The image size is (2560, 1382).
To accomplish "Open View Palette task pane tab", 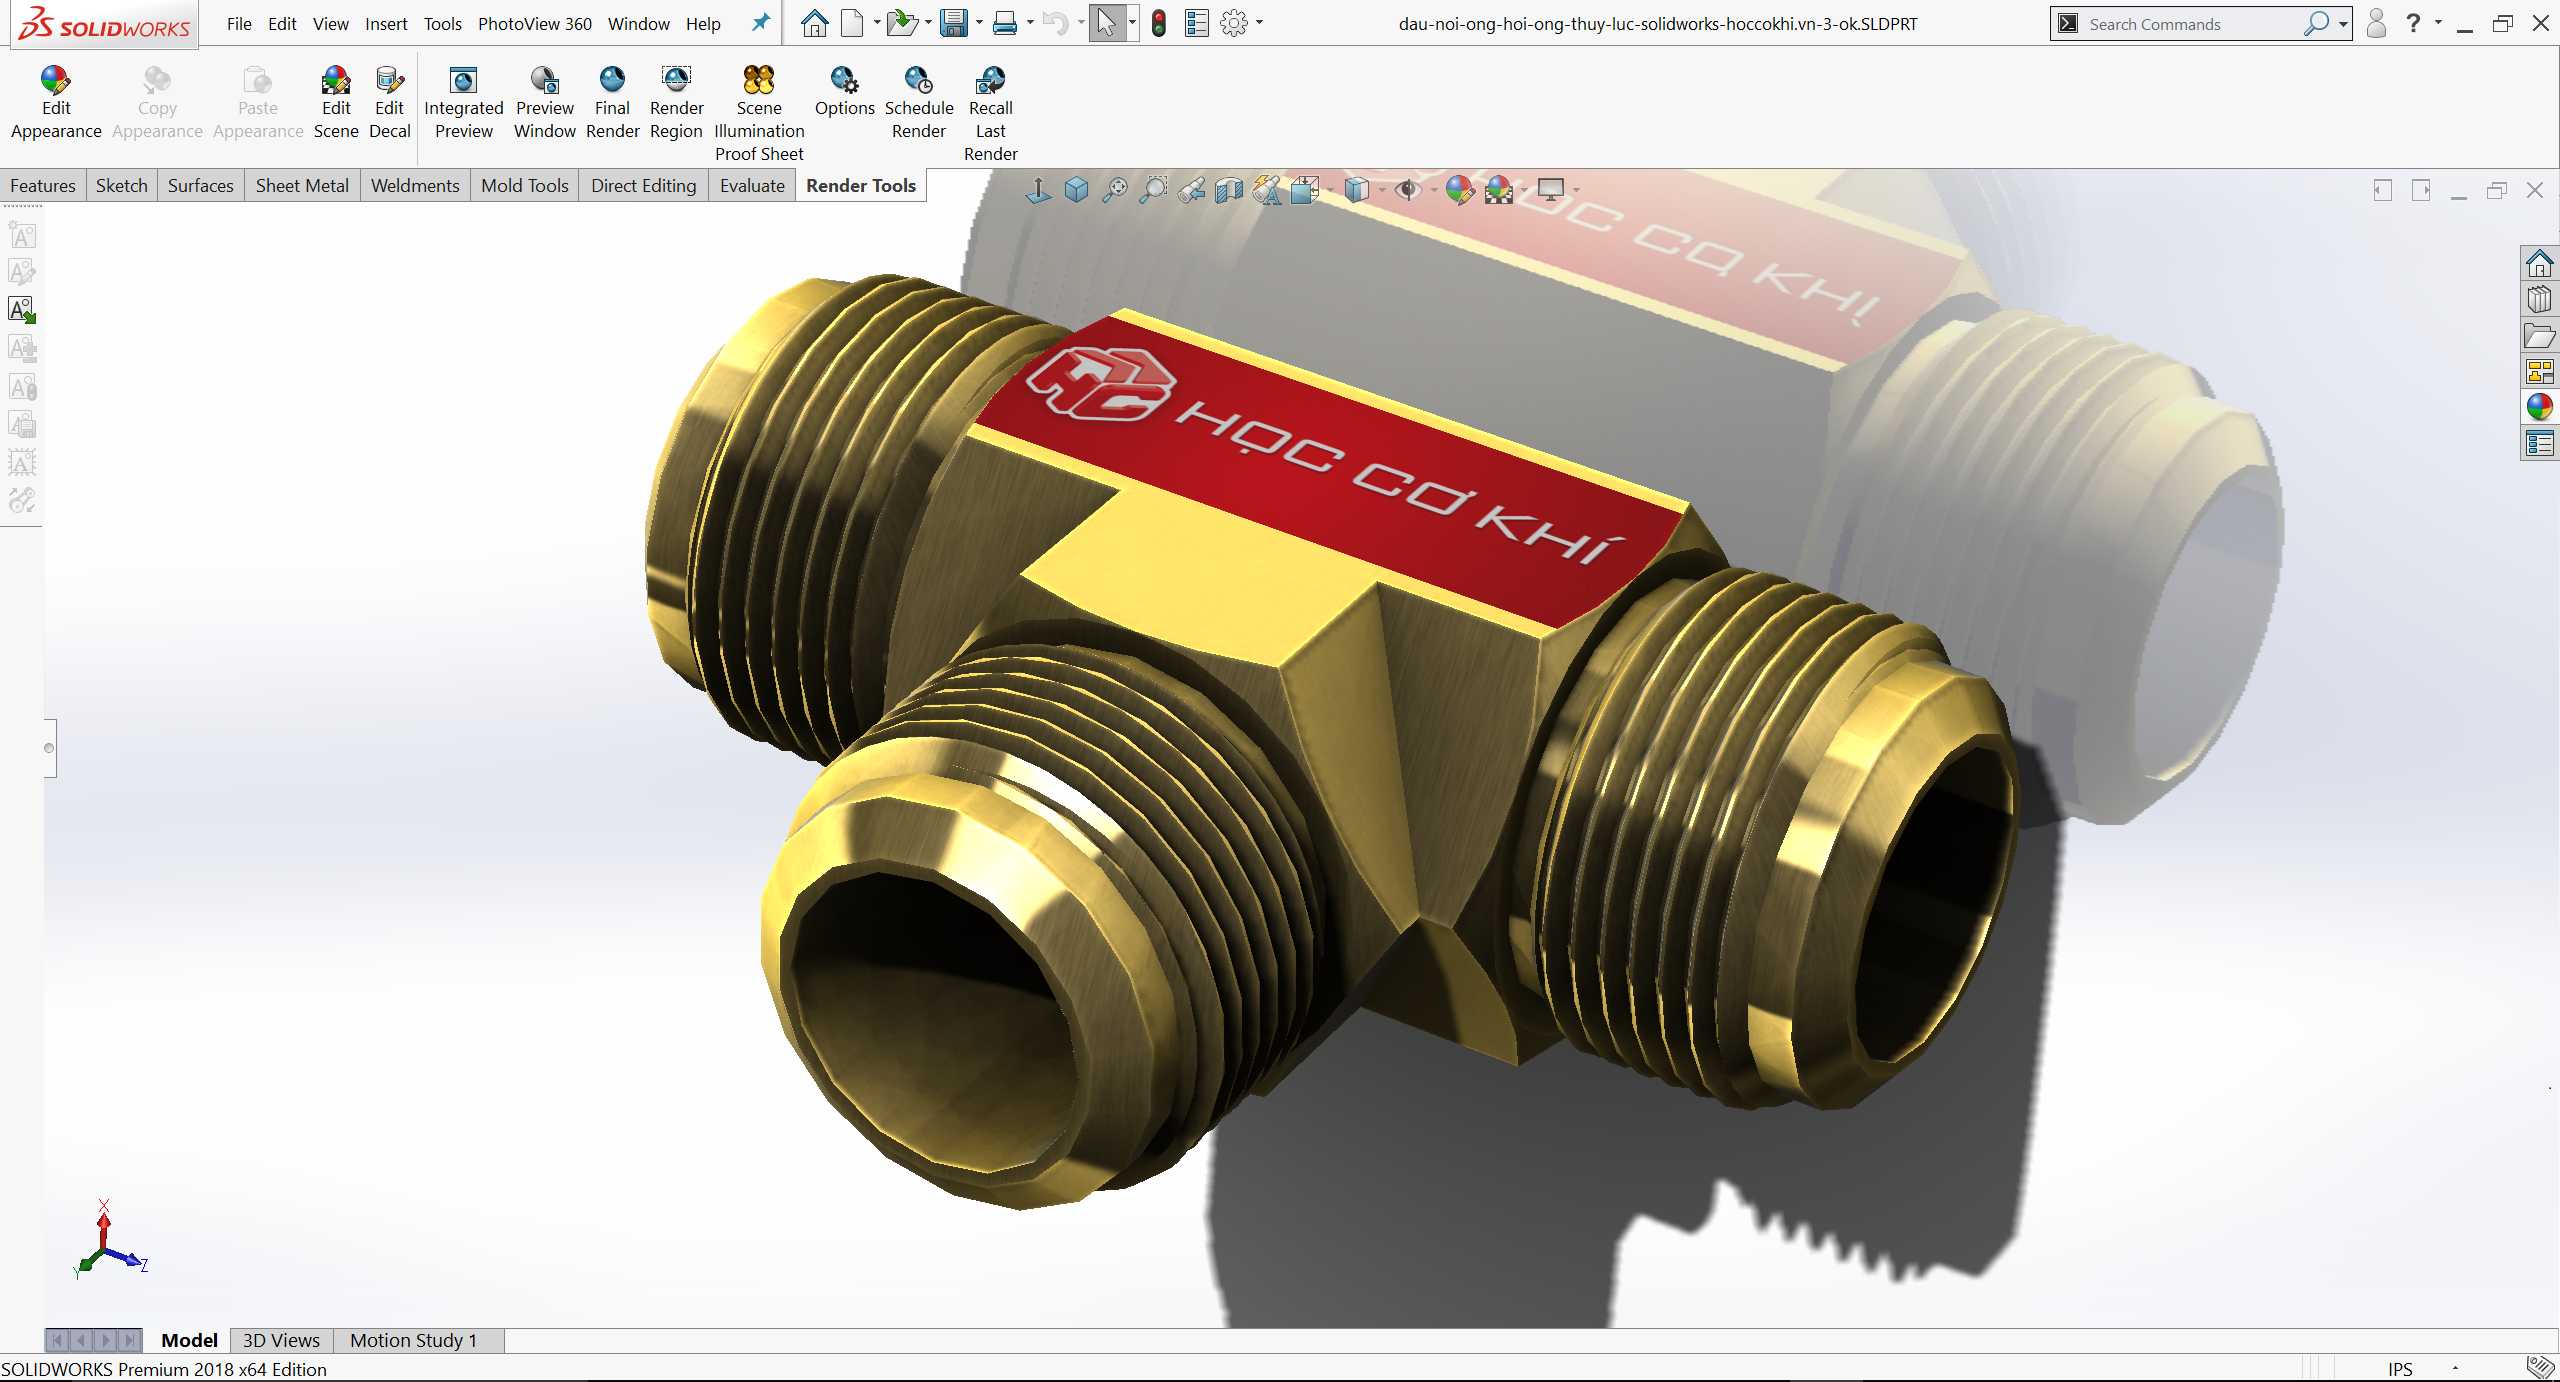I will click(x=2540, y=372).
